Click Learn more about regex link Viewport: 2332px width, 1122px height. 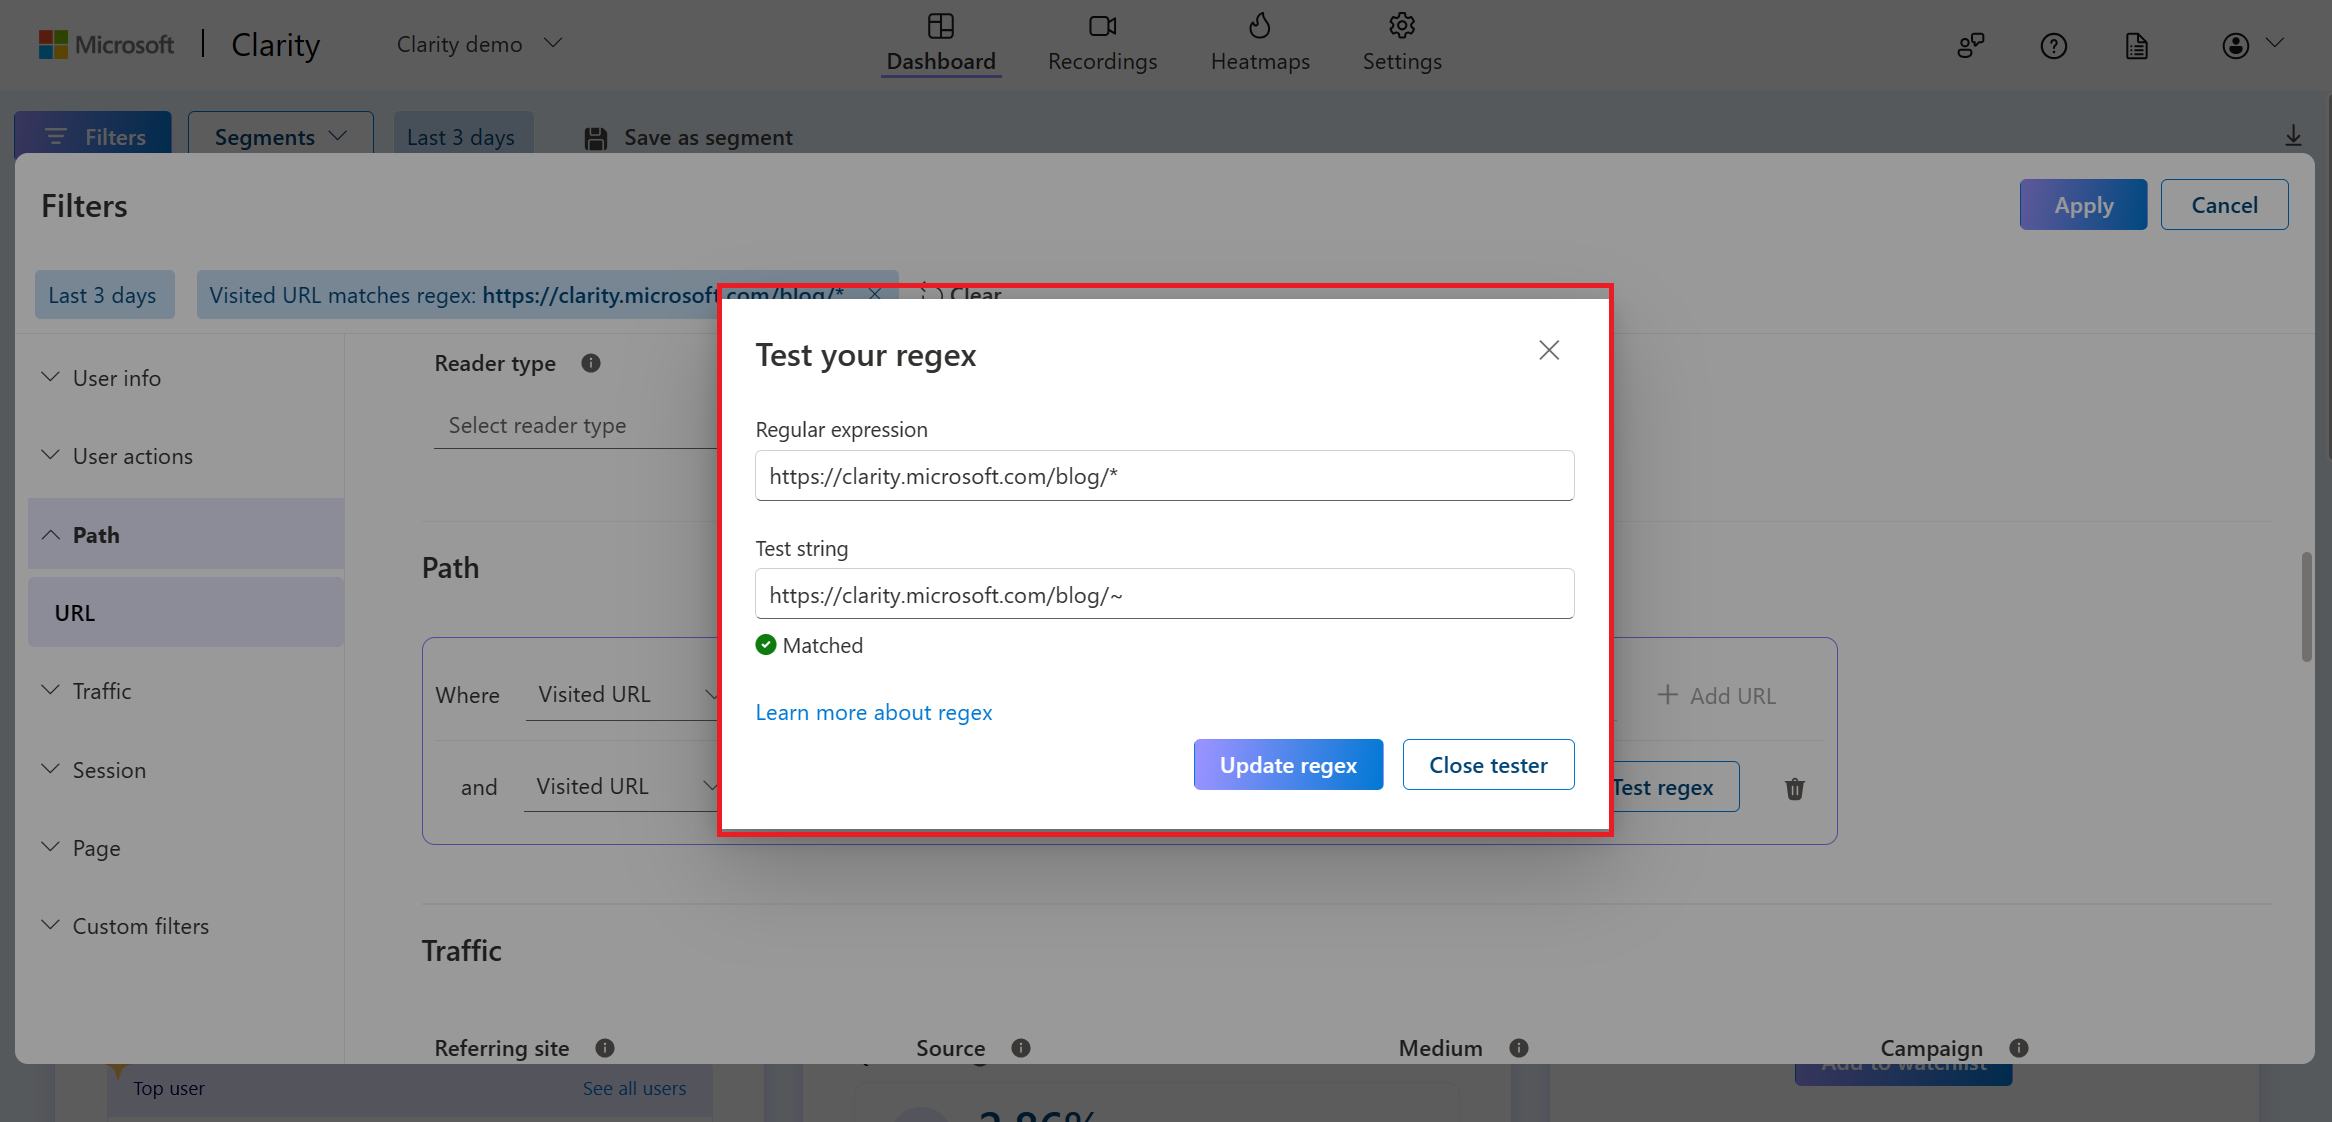pos(874,711)
